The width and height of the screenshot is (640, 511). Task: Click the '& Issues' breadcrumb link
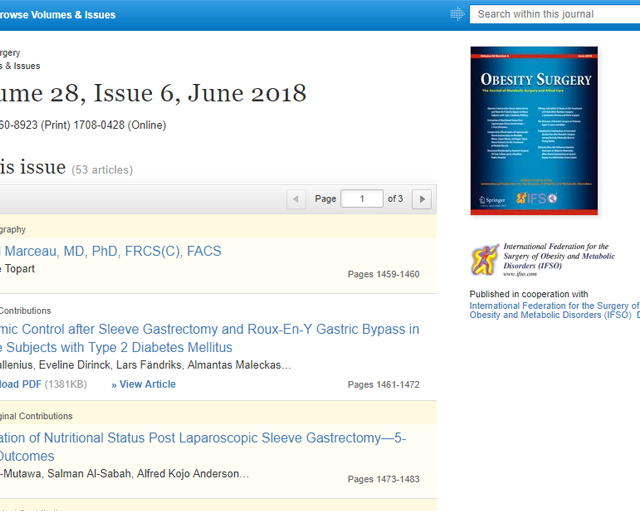coord(20,66)
